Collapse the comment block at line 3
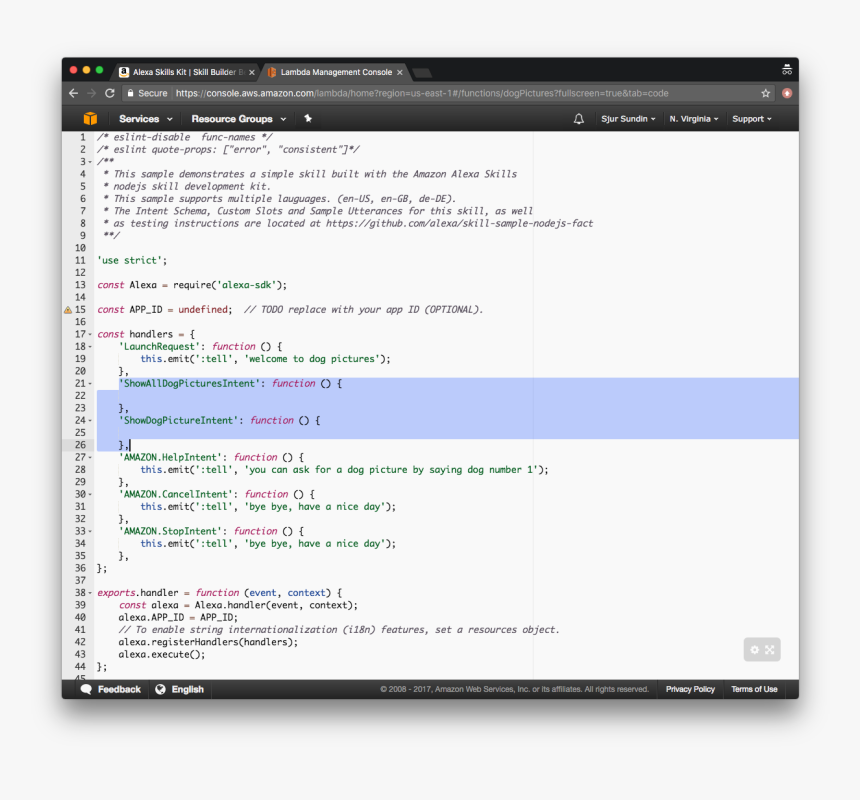Image resolution: width=860 pixels, height=800 pixels. 90,162
